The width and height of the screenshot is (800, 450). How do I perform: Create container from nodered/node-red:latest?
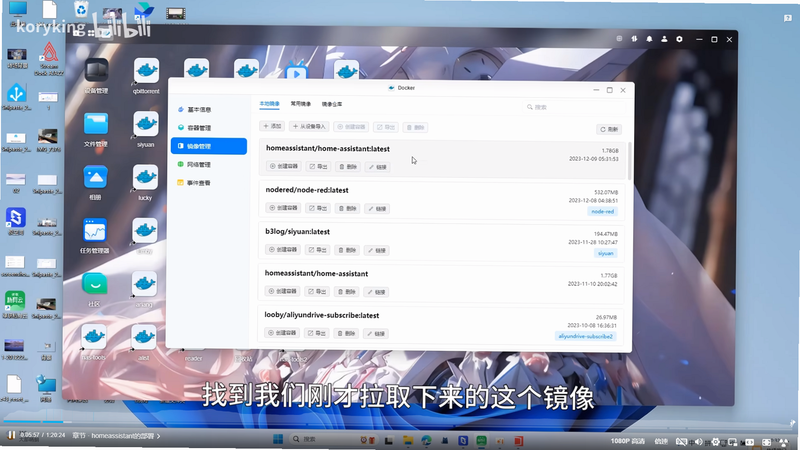(283, 208)
